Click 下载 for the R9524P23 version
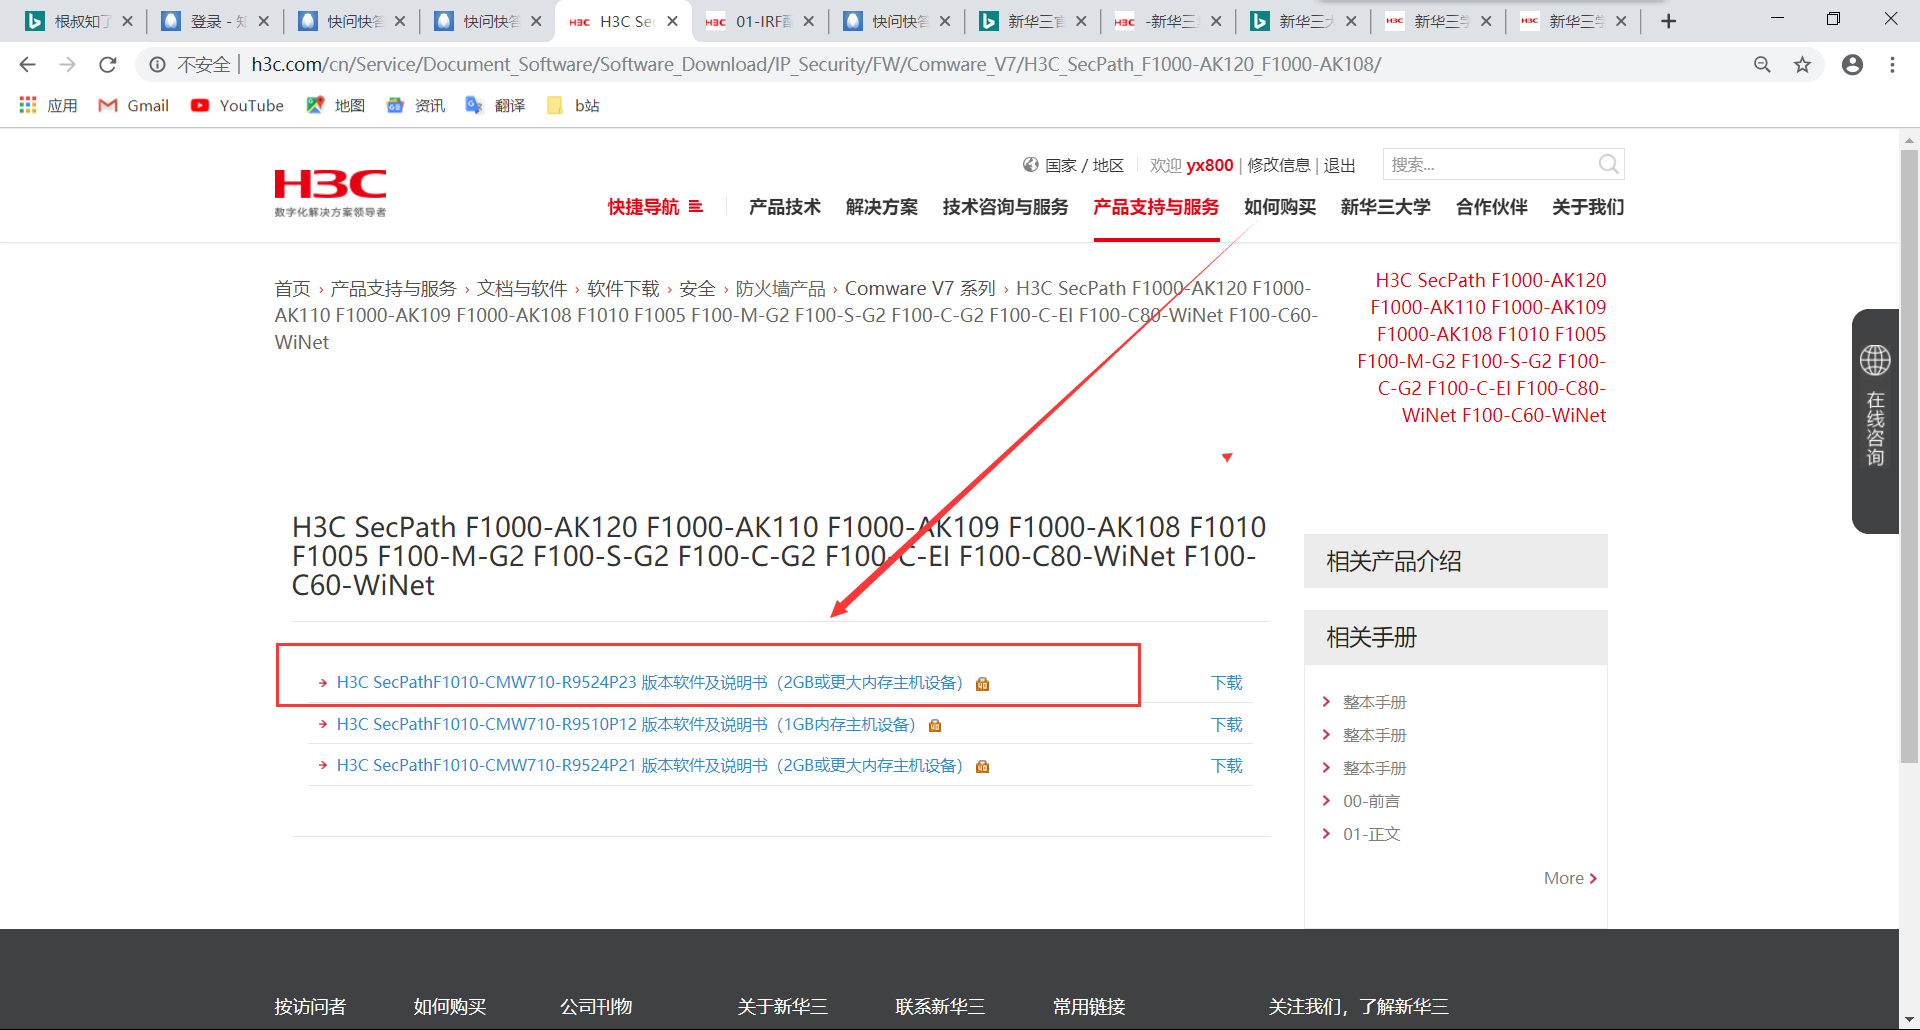 click(1227, 683)
